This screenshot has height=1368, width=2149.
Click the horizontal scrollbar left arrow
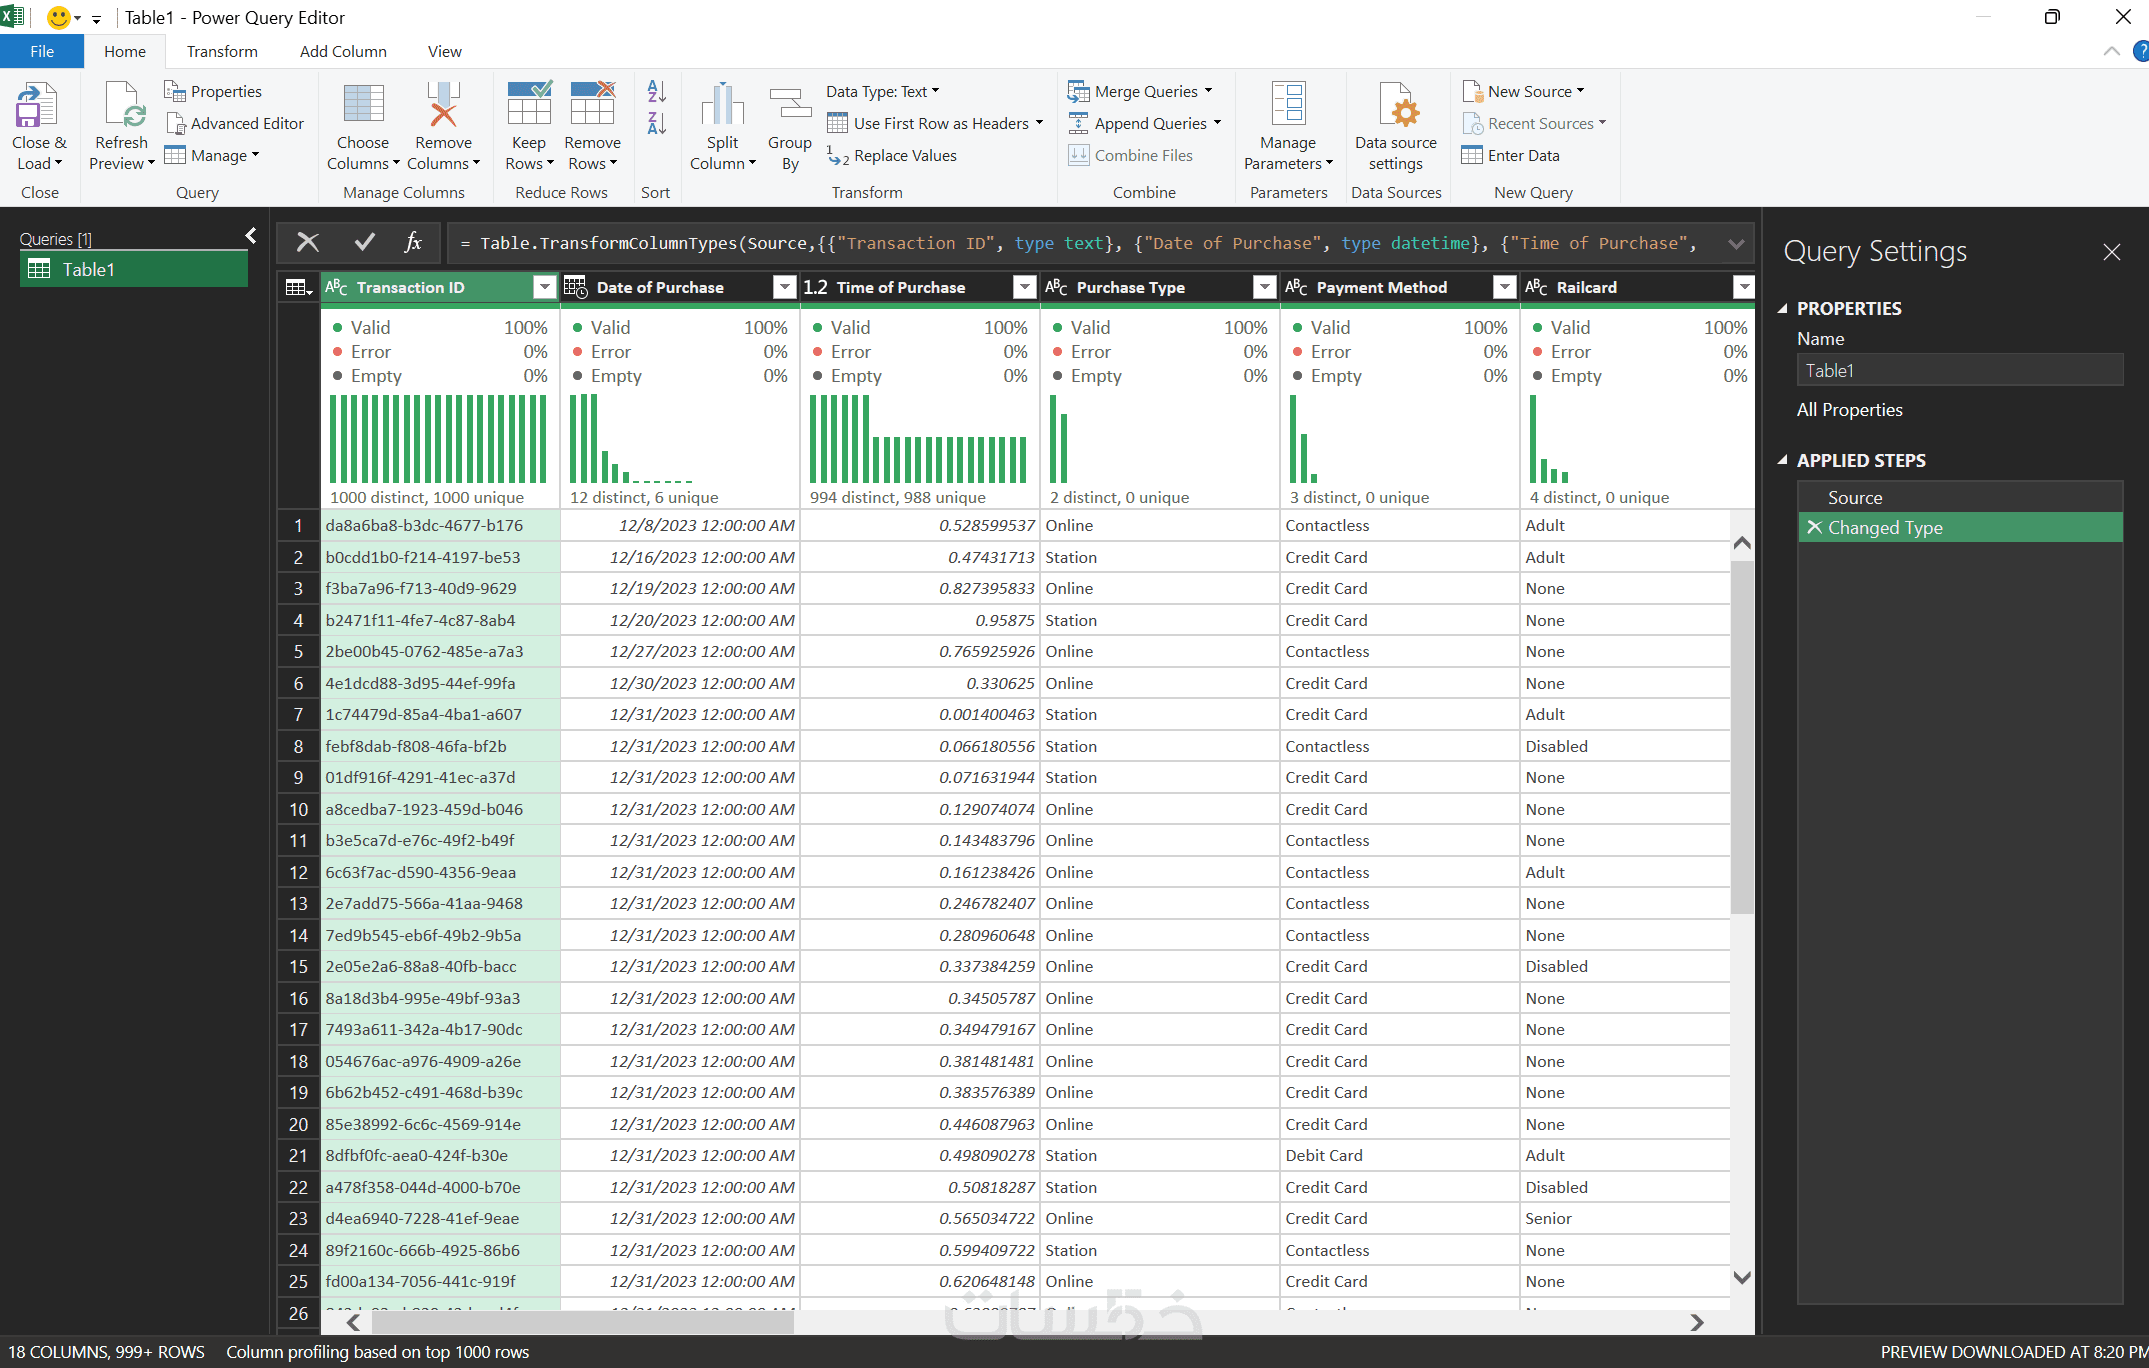click(x=353, y=1322)
